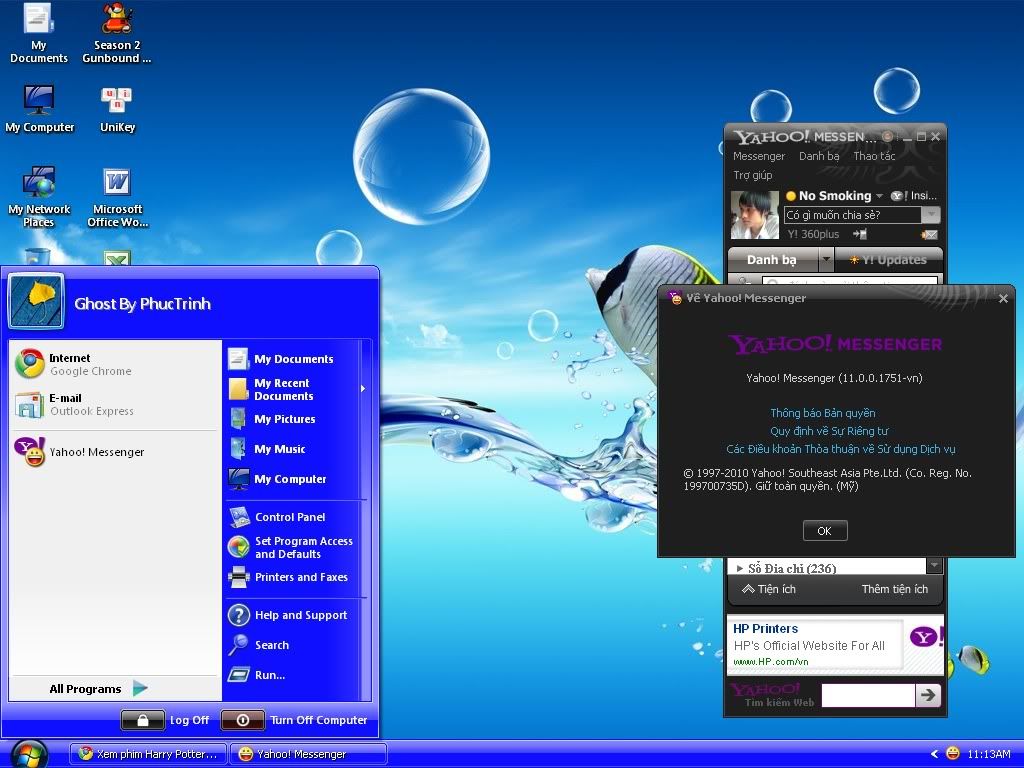Click the mobile forwarding icon beside Y! 360plus
1024x768 pixels.
859,234
